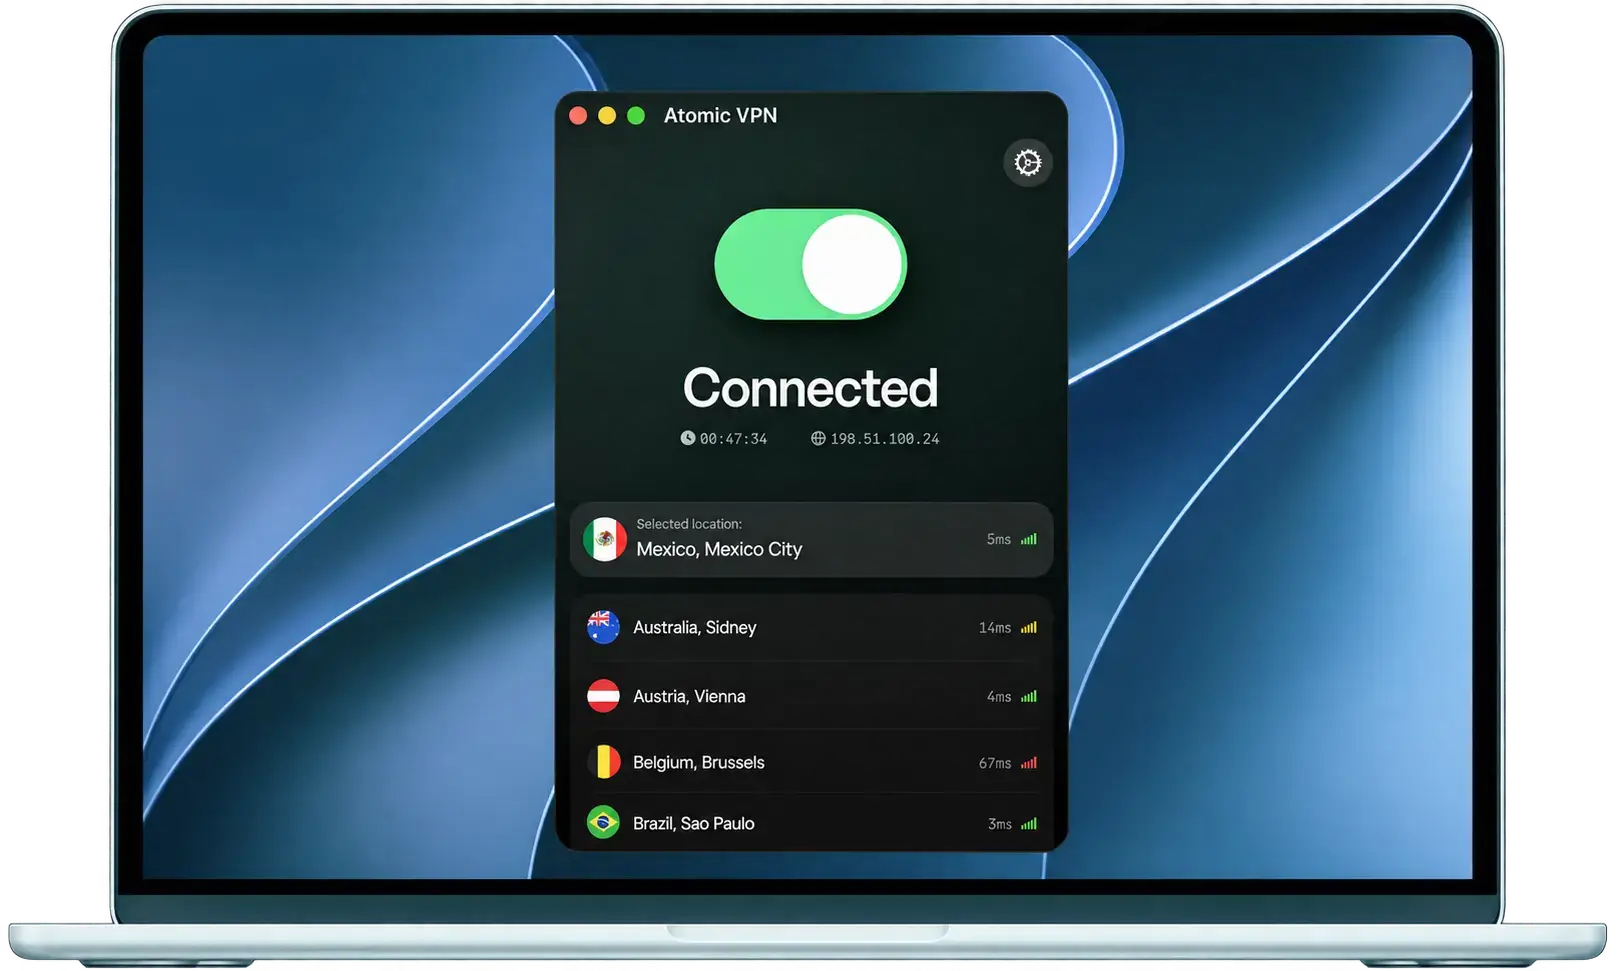Click the IP address 198.51.100.24

coord(885,439)
